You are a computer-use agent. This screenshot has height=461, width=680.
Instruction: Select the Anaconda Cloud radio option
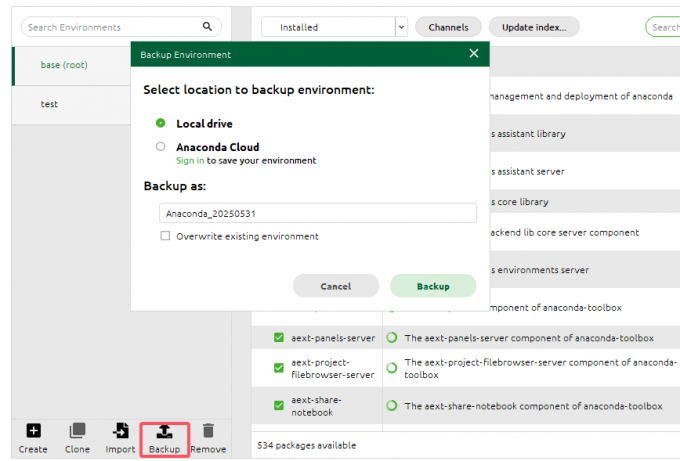pyautogui.click(x=161, y=146)
